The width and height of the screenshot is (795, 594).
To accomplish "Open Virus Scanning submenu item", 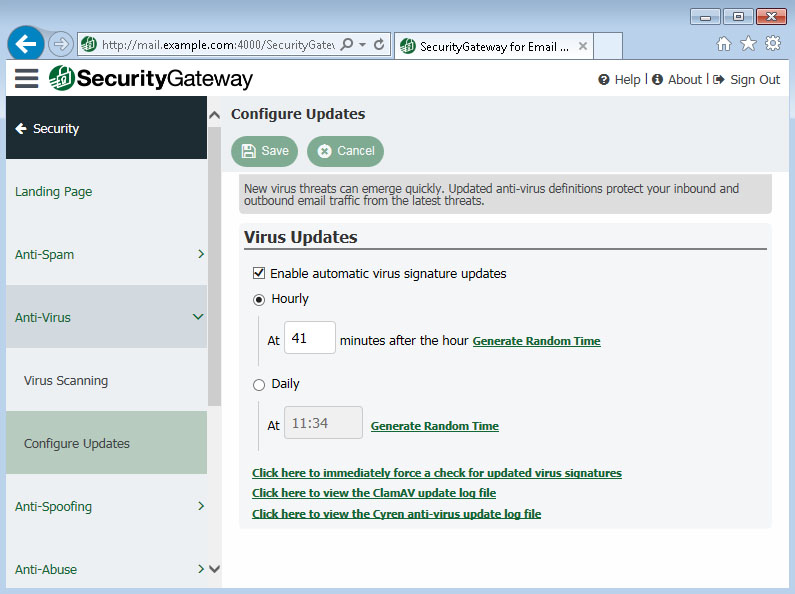I will pos(106,380).
